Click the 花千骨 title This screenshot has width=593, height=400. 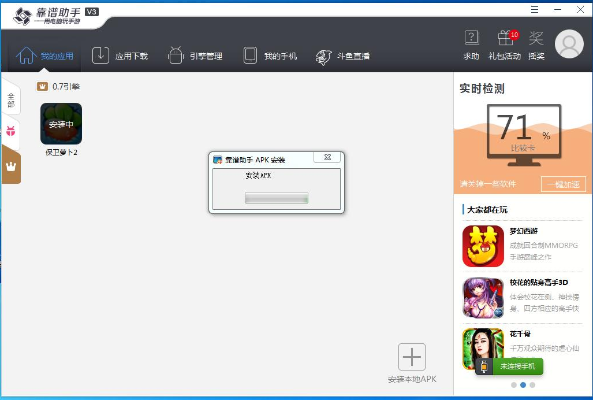[520, 334]
